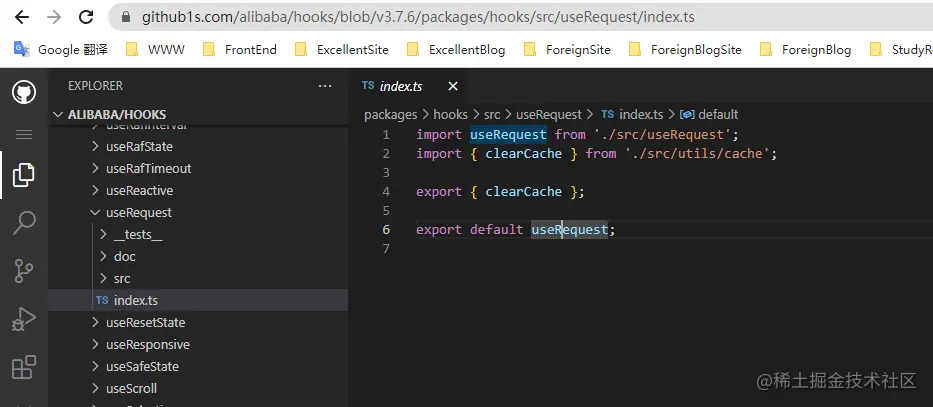Expand the doc folder

click(x=198, y=256)
